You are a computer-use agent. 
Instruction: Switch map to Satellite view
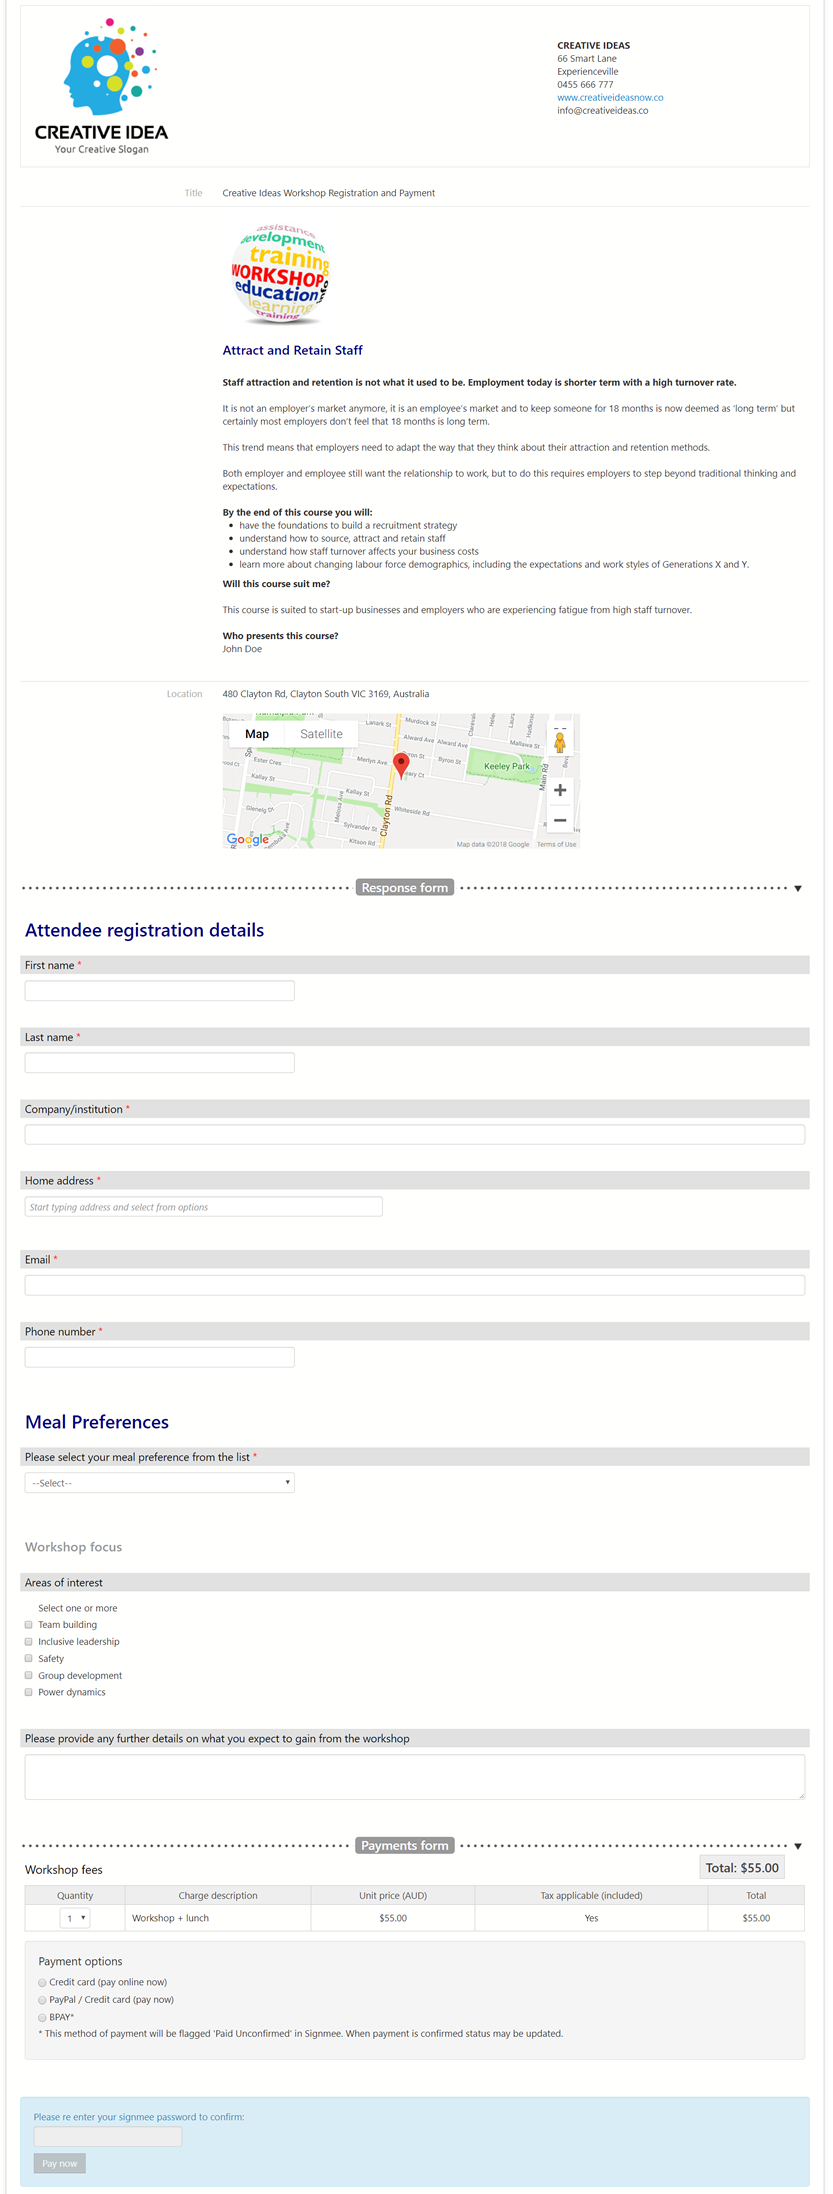click(321, 734)
